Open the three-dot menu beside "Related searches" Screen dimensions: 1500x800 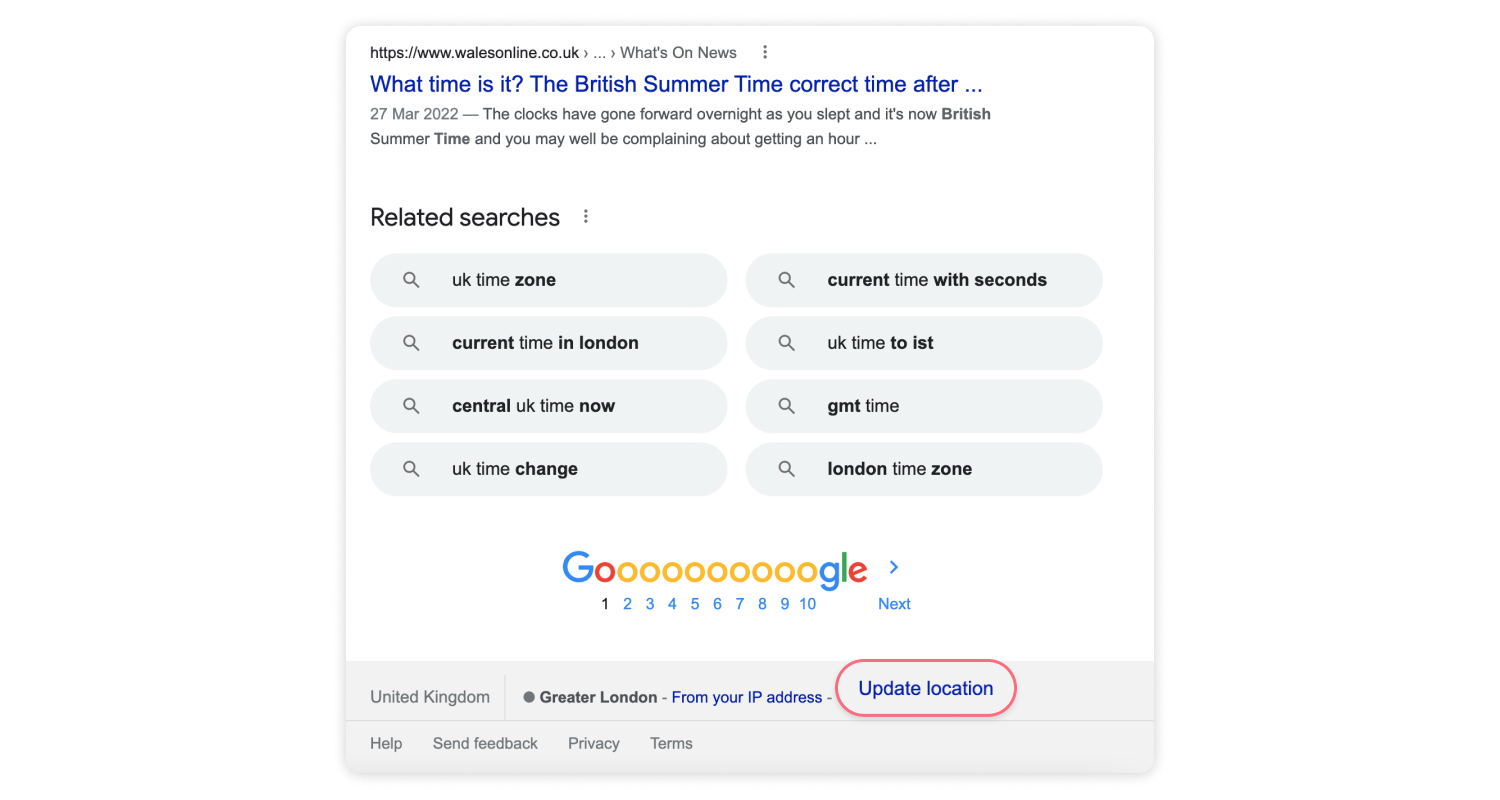(x=585, y=215)
